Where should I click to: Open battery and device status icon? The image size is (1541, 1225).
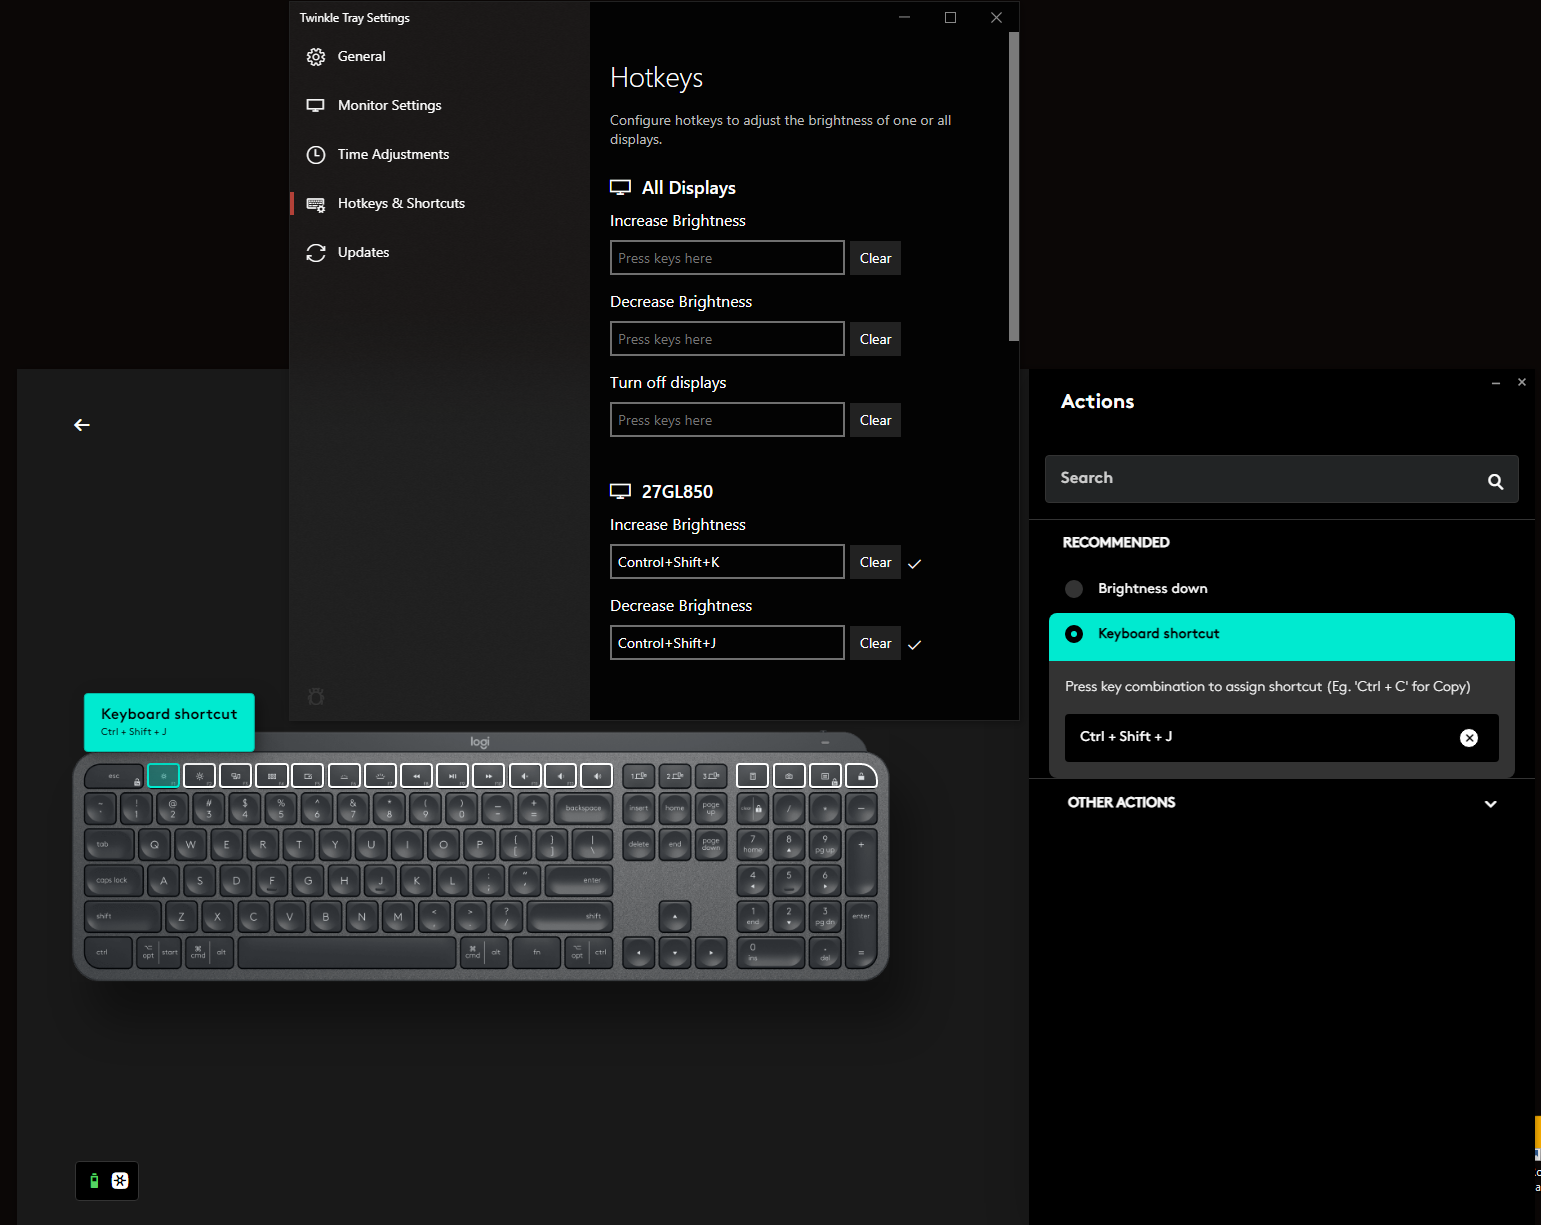107,1181
